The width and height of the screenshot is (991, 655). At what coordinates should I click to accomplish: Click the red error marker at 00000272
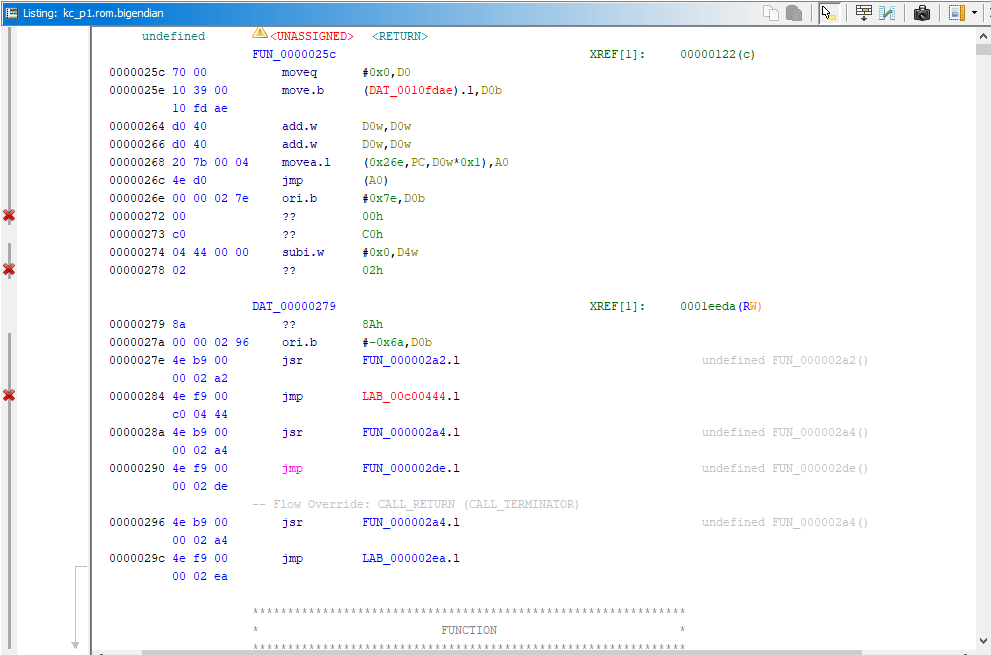[9, 216]
